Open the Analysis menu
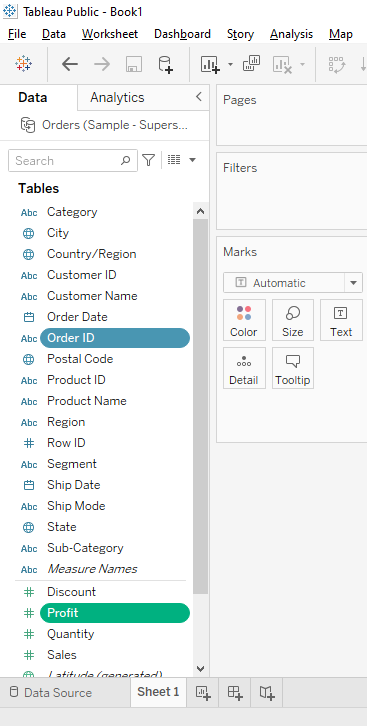Viewport: 367px width, 726px height. [x=292, y=34]
